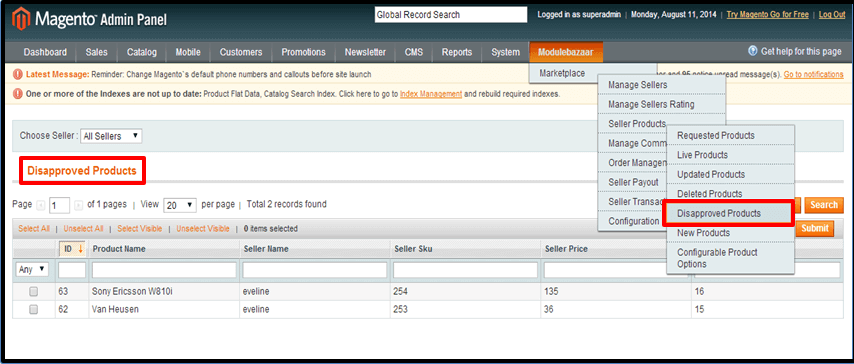Click the help icon beside Get help
This screenshot has width=854, height=364.
(x=753, y=51)
